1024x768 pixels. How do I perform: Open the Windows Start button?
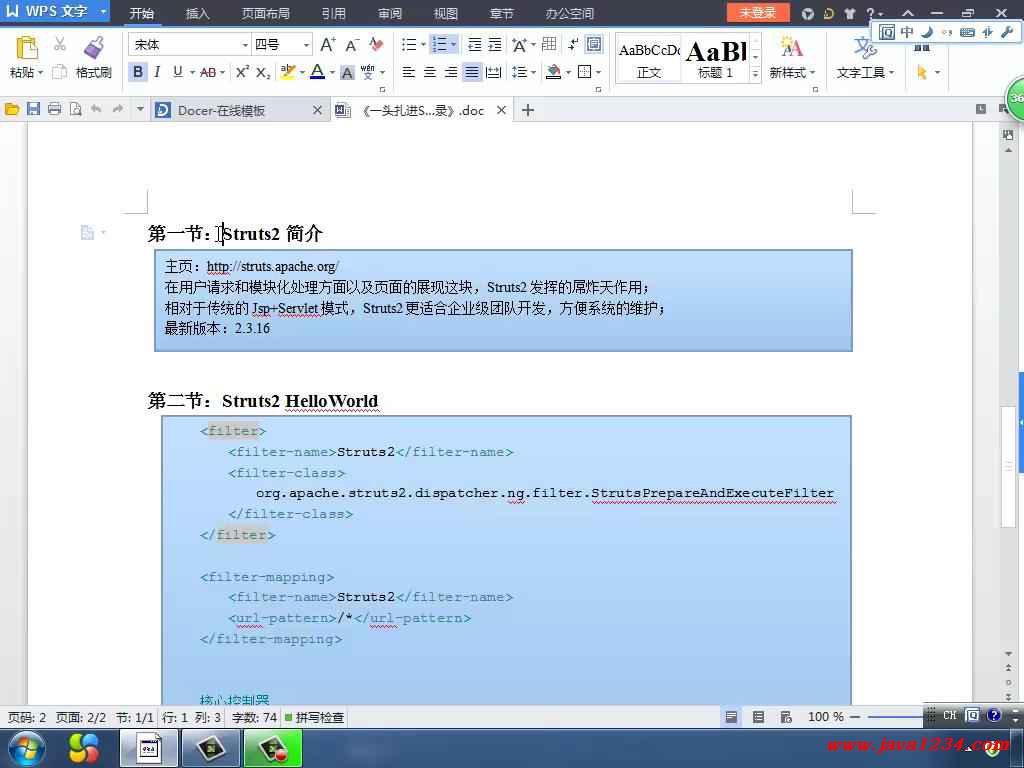[x=26, y=748]
